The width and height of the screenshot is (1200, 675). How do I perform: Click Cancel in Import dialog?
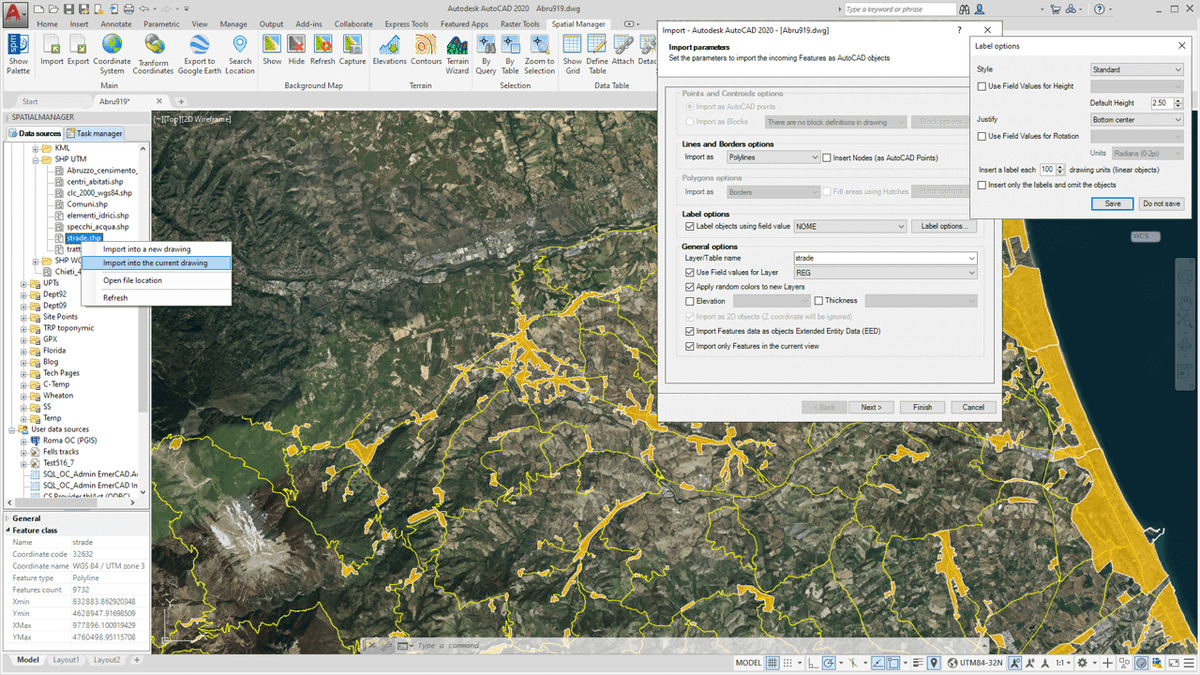coord(973,407)
